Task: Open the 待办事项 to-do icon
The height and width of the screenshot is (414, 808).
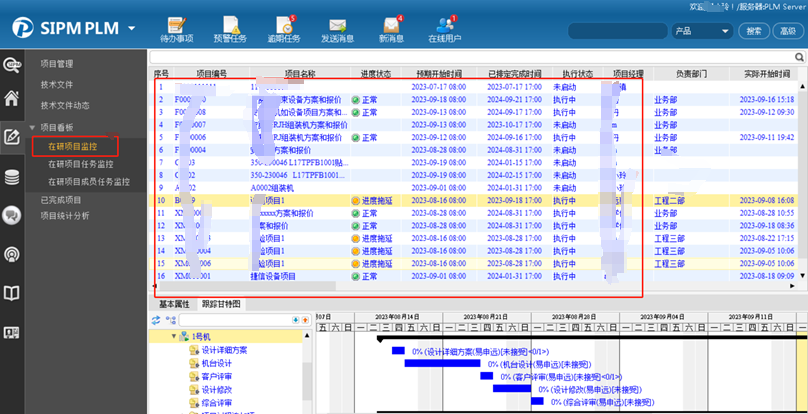Action: pyautogui.click(x=176, y=28)
